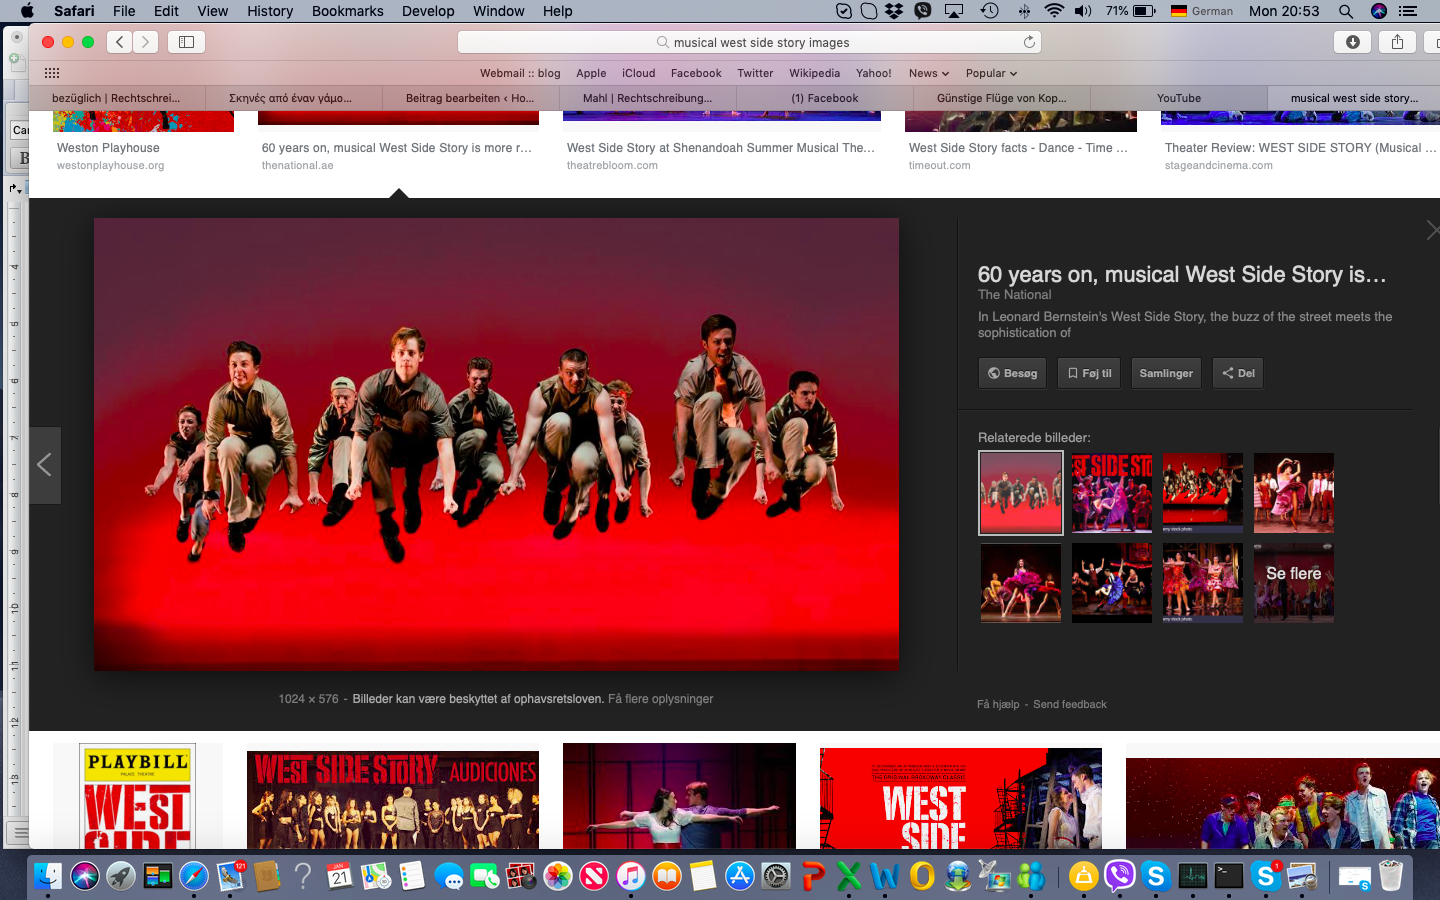Click the address bar search field
Image resolution: width=1440 pixels, height=900 pixels.
pos(750,42)
